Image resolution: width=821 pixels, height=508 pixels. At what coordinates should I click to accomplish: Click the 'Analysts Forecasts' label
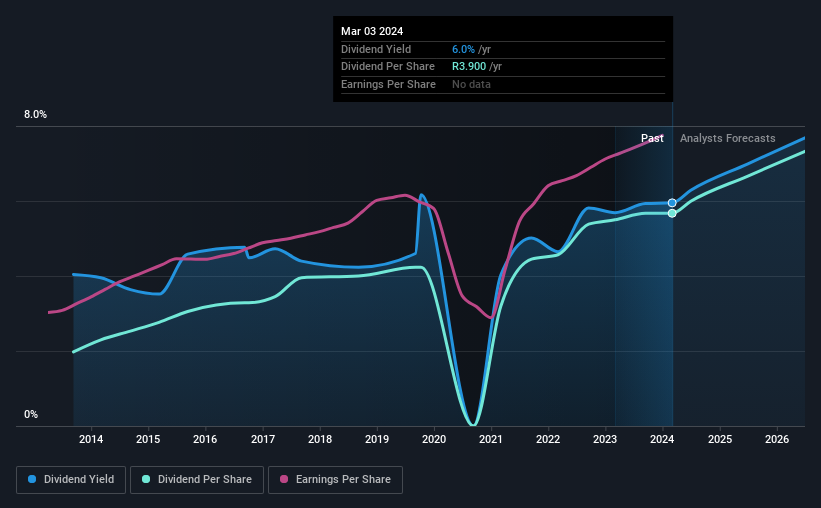point(727,138)
